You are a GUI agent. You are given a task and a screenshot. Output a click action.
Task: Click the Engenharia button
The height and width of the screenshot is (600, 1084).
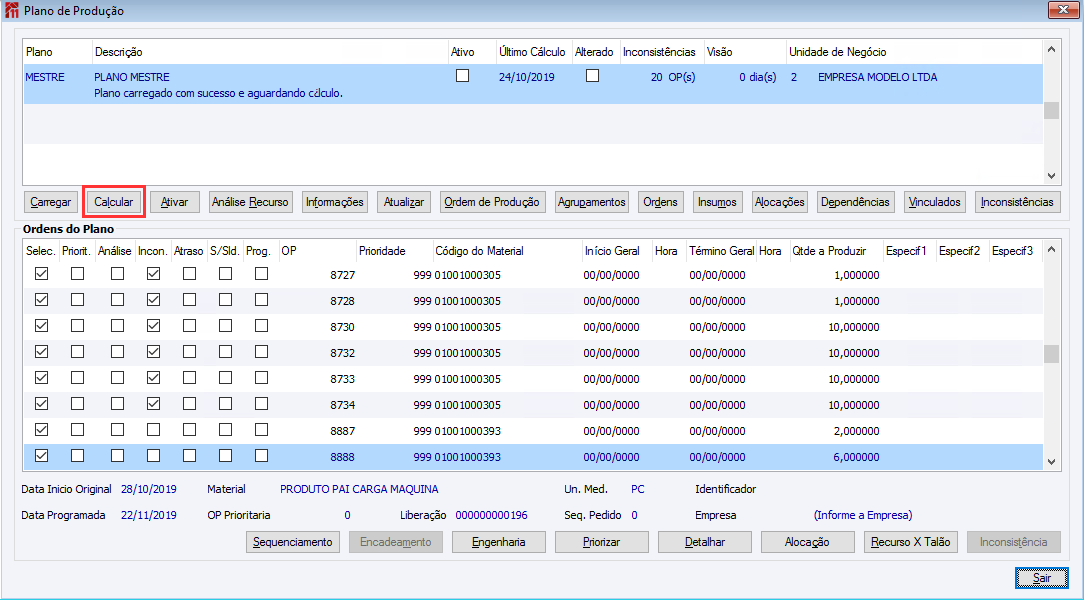pyautogui.click(x=498, y=542)
